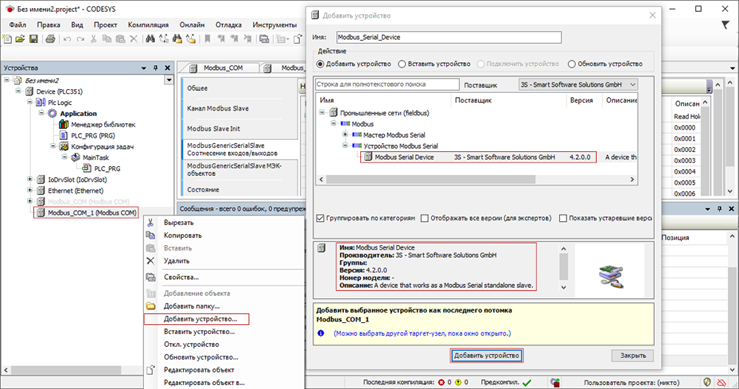Toggle Группировать по категориям checkbox
Viewport: 739px width, 389px height.
pos(320,218)
